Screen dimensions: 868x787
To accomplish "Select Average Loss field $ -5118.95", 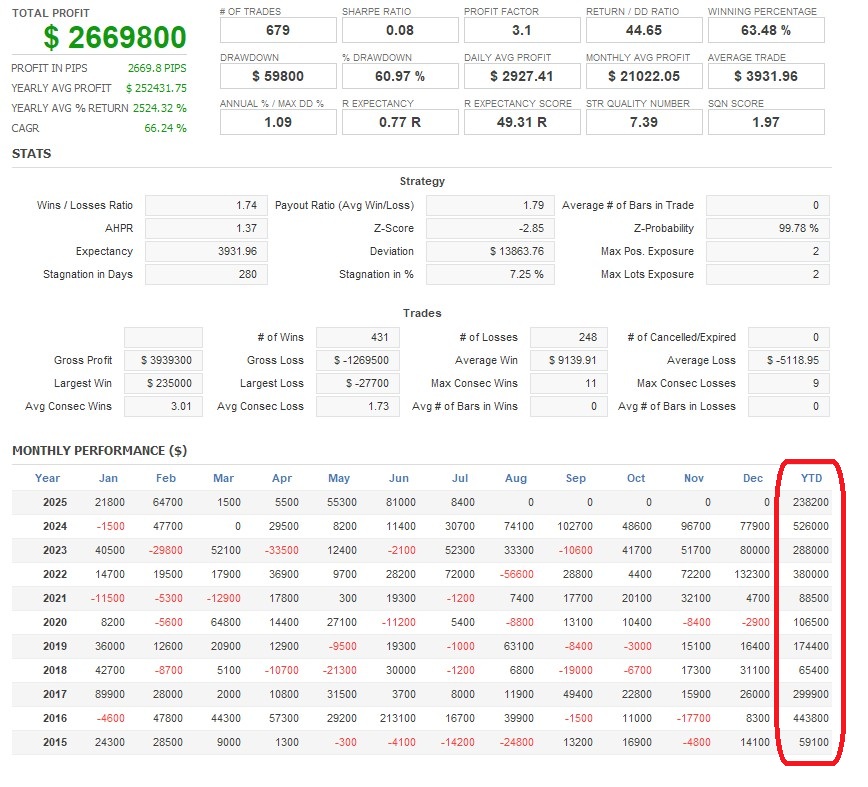I will coord(789,360).
